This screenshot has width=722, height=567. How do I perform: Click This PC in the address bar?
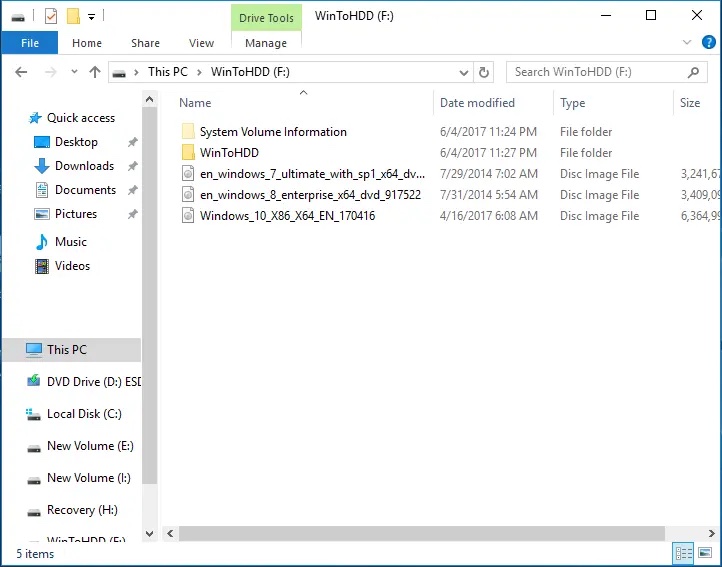point(168,72)
